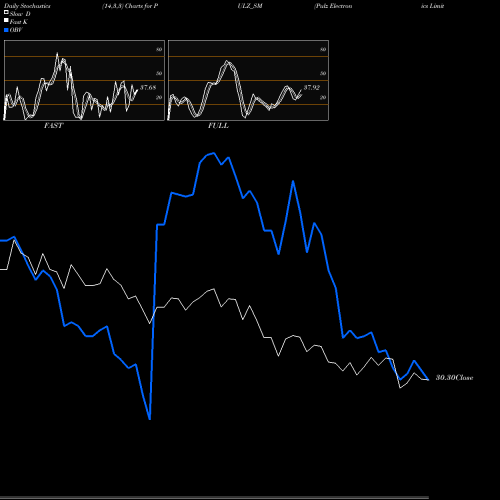Screen dimensions: 500x500
Task: Select the FAST stochastic chart label
Action: [53, 126]
